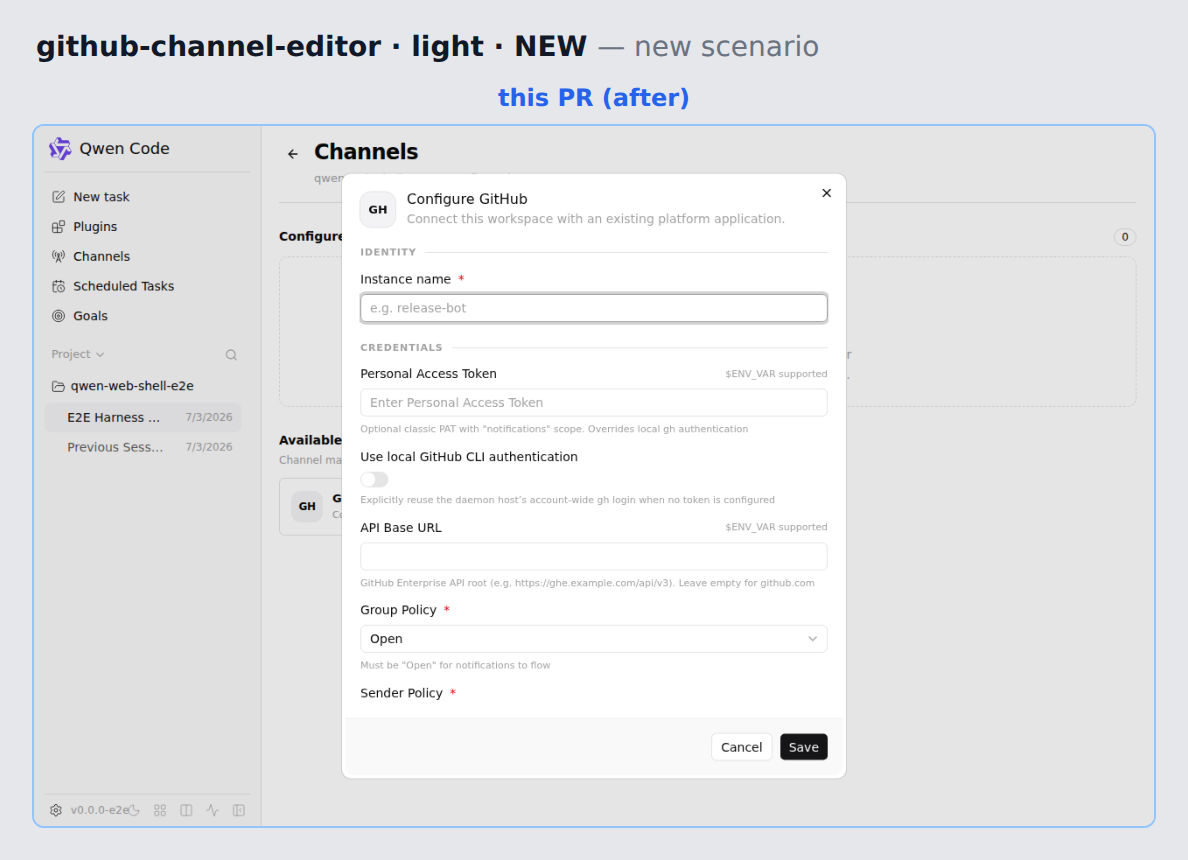Viewport: 1188px width, 860px height.
Task: Click the New task pencil icon
Action: pos(58,197)
